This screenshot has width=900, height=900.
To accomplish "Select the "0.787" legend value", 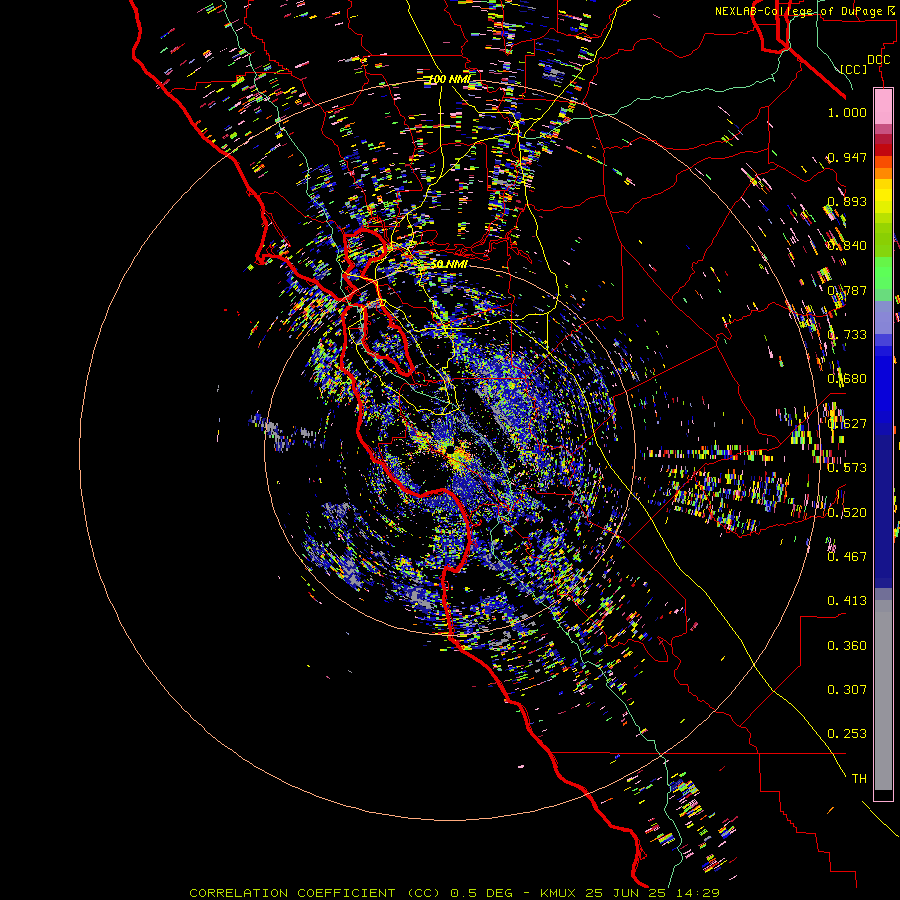I will click(x=847, y=290).
